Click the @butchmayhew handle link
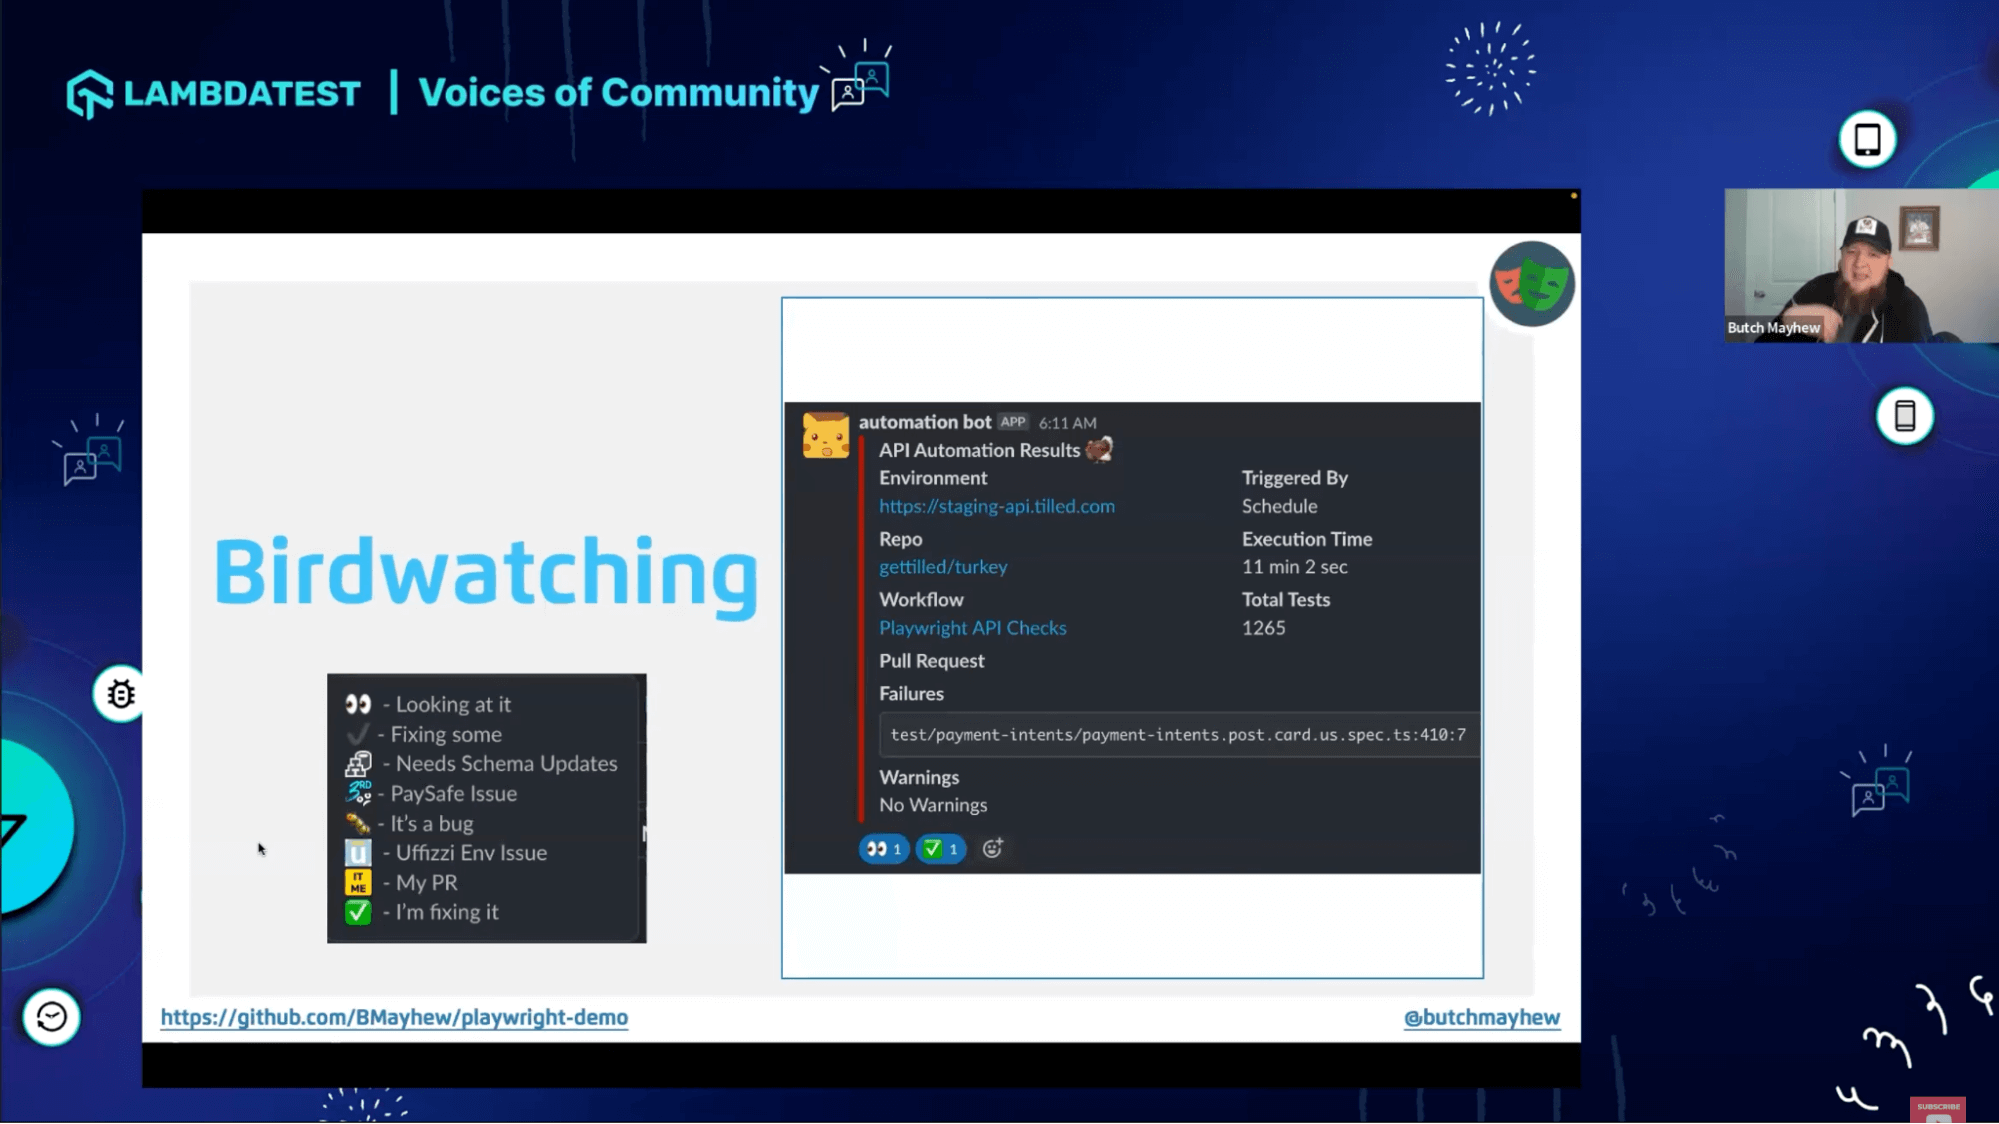Viewport: 1999px width, 1124px height. point(1481,1017)
